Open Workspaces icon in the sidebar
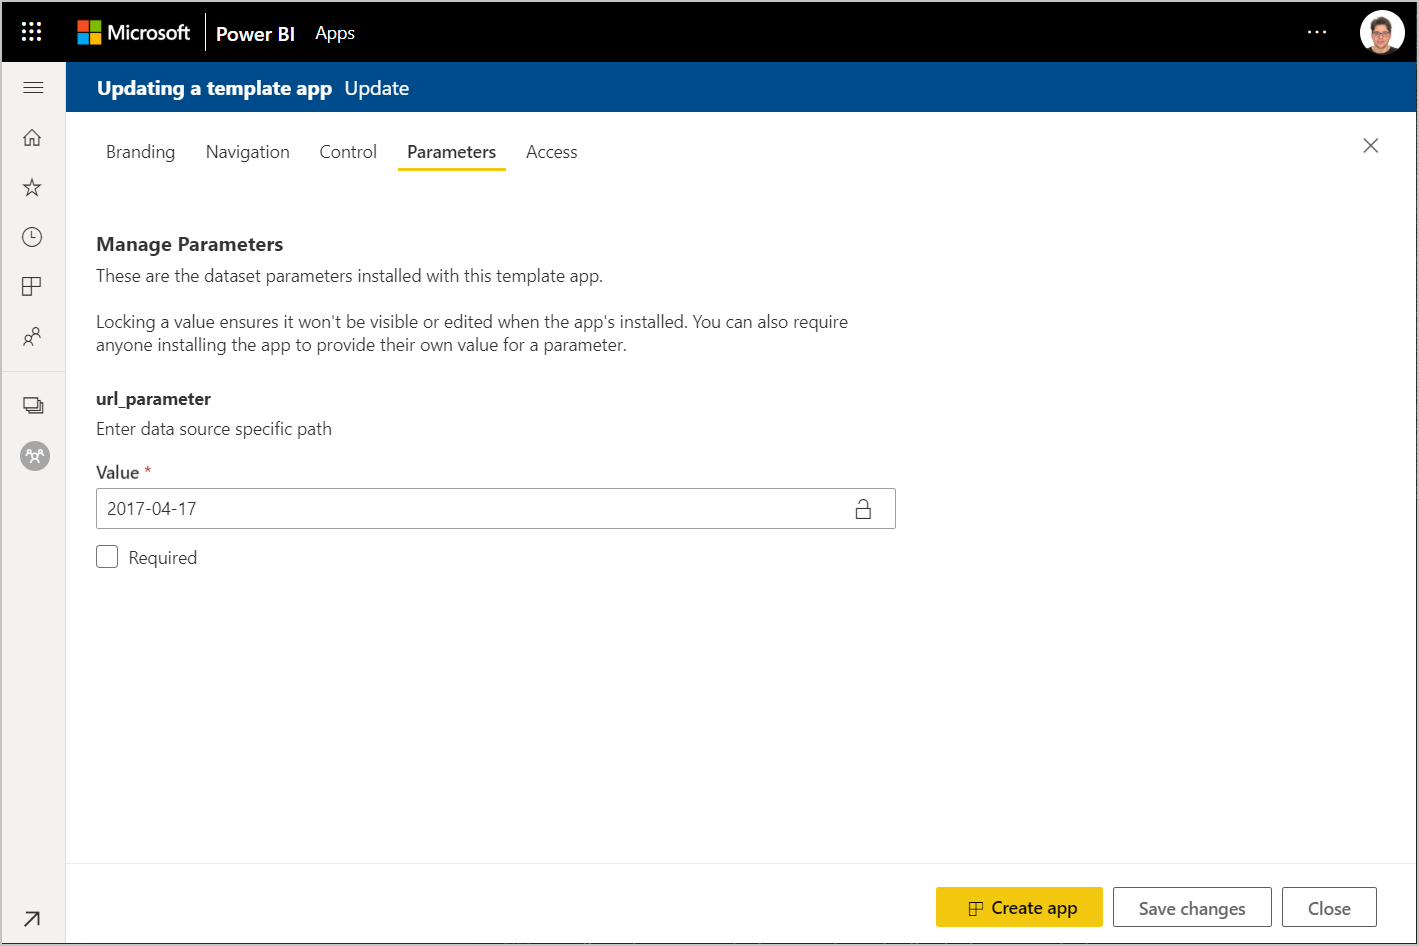The width and height of the screenshot is (1419, 946). [33, 405]
